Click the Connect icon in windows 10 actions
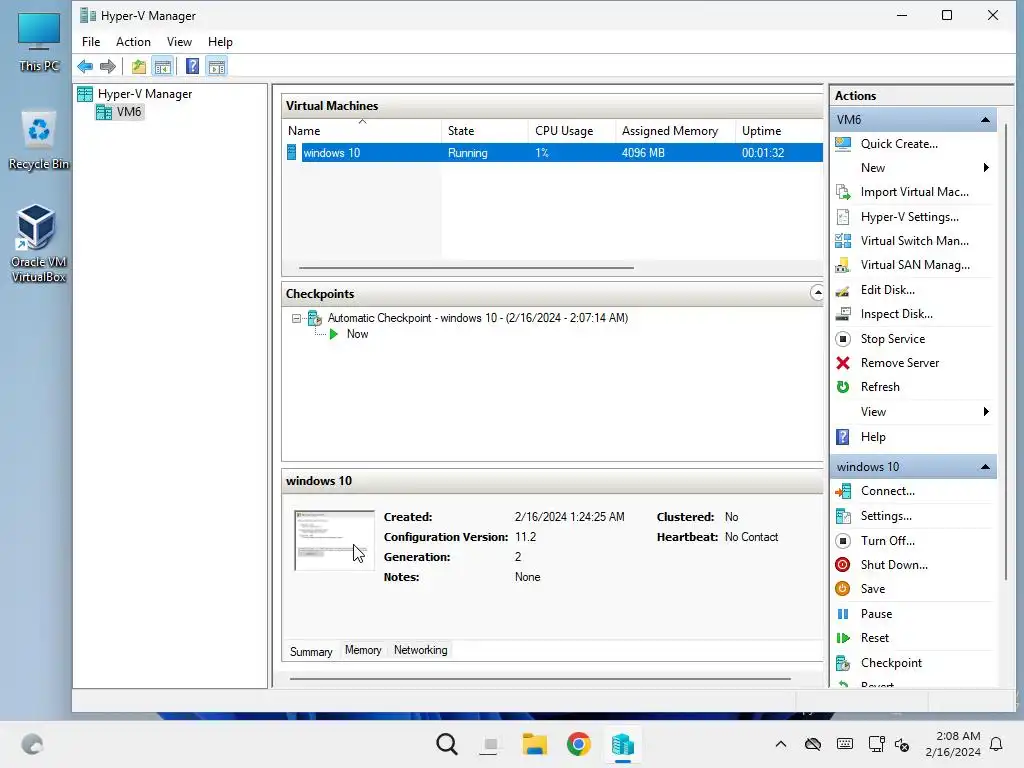This screenshot has width=1024, height=768. point(843,491)
